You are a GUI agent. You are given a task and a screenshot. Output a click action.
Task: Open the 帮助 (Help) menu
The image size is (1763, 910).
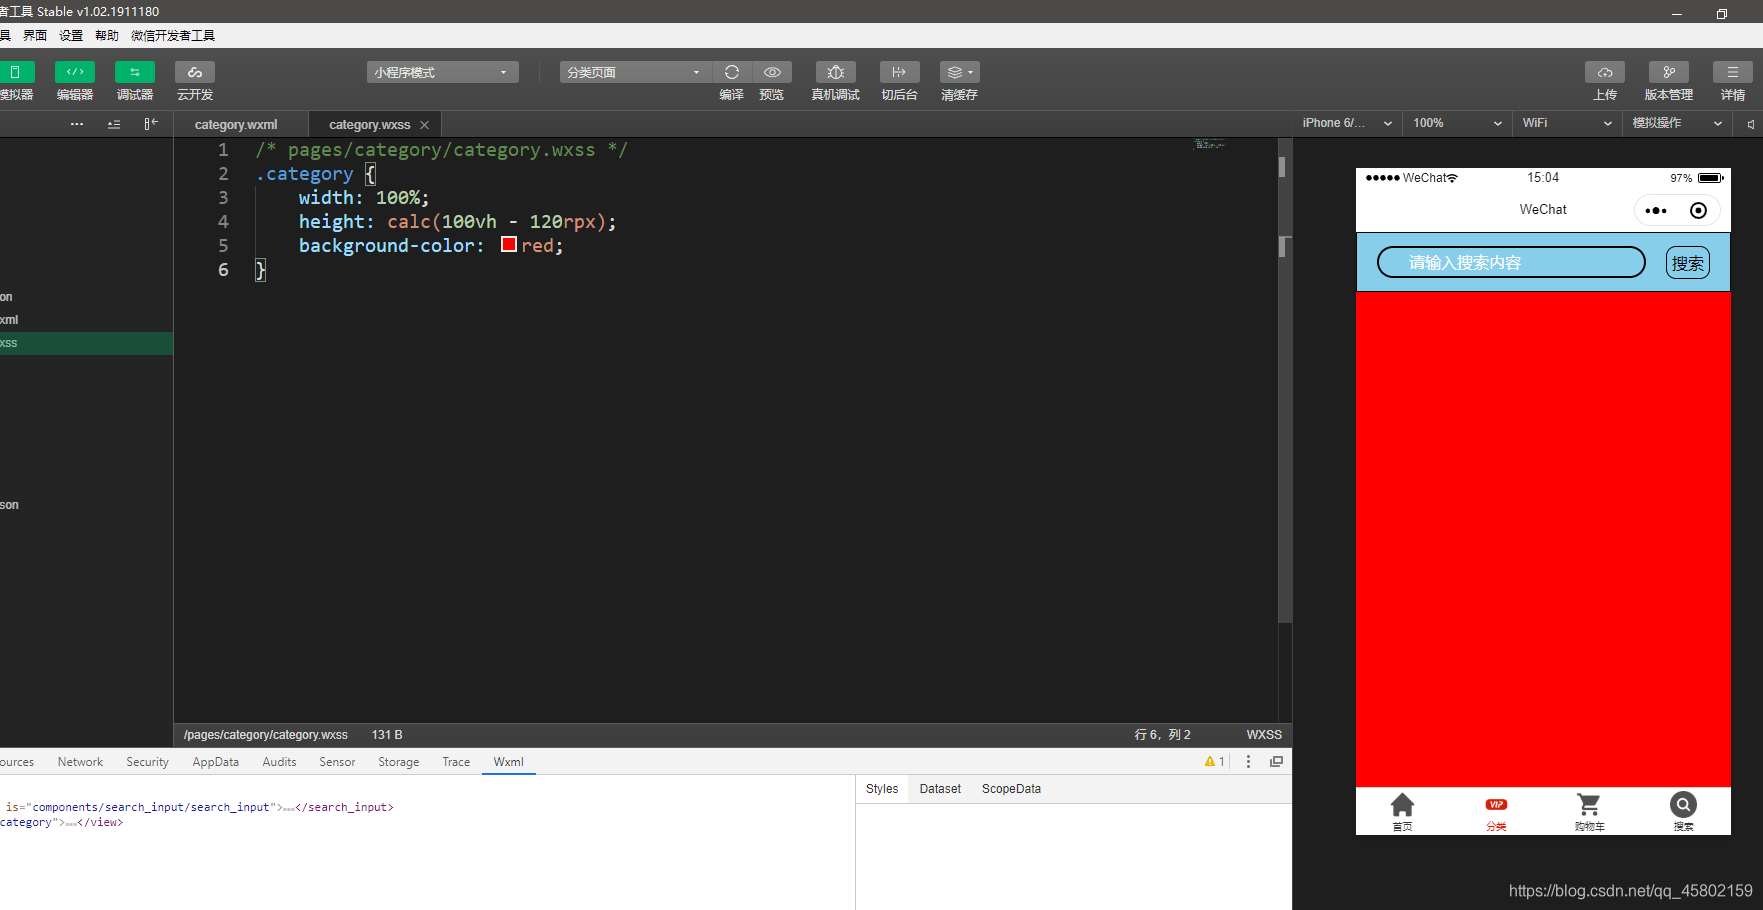pyautogui.click(x=107, y=36)
